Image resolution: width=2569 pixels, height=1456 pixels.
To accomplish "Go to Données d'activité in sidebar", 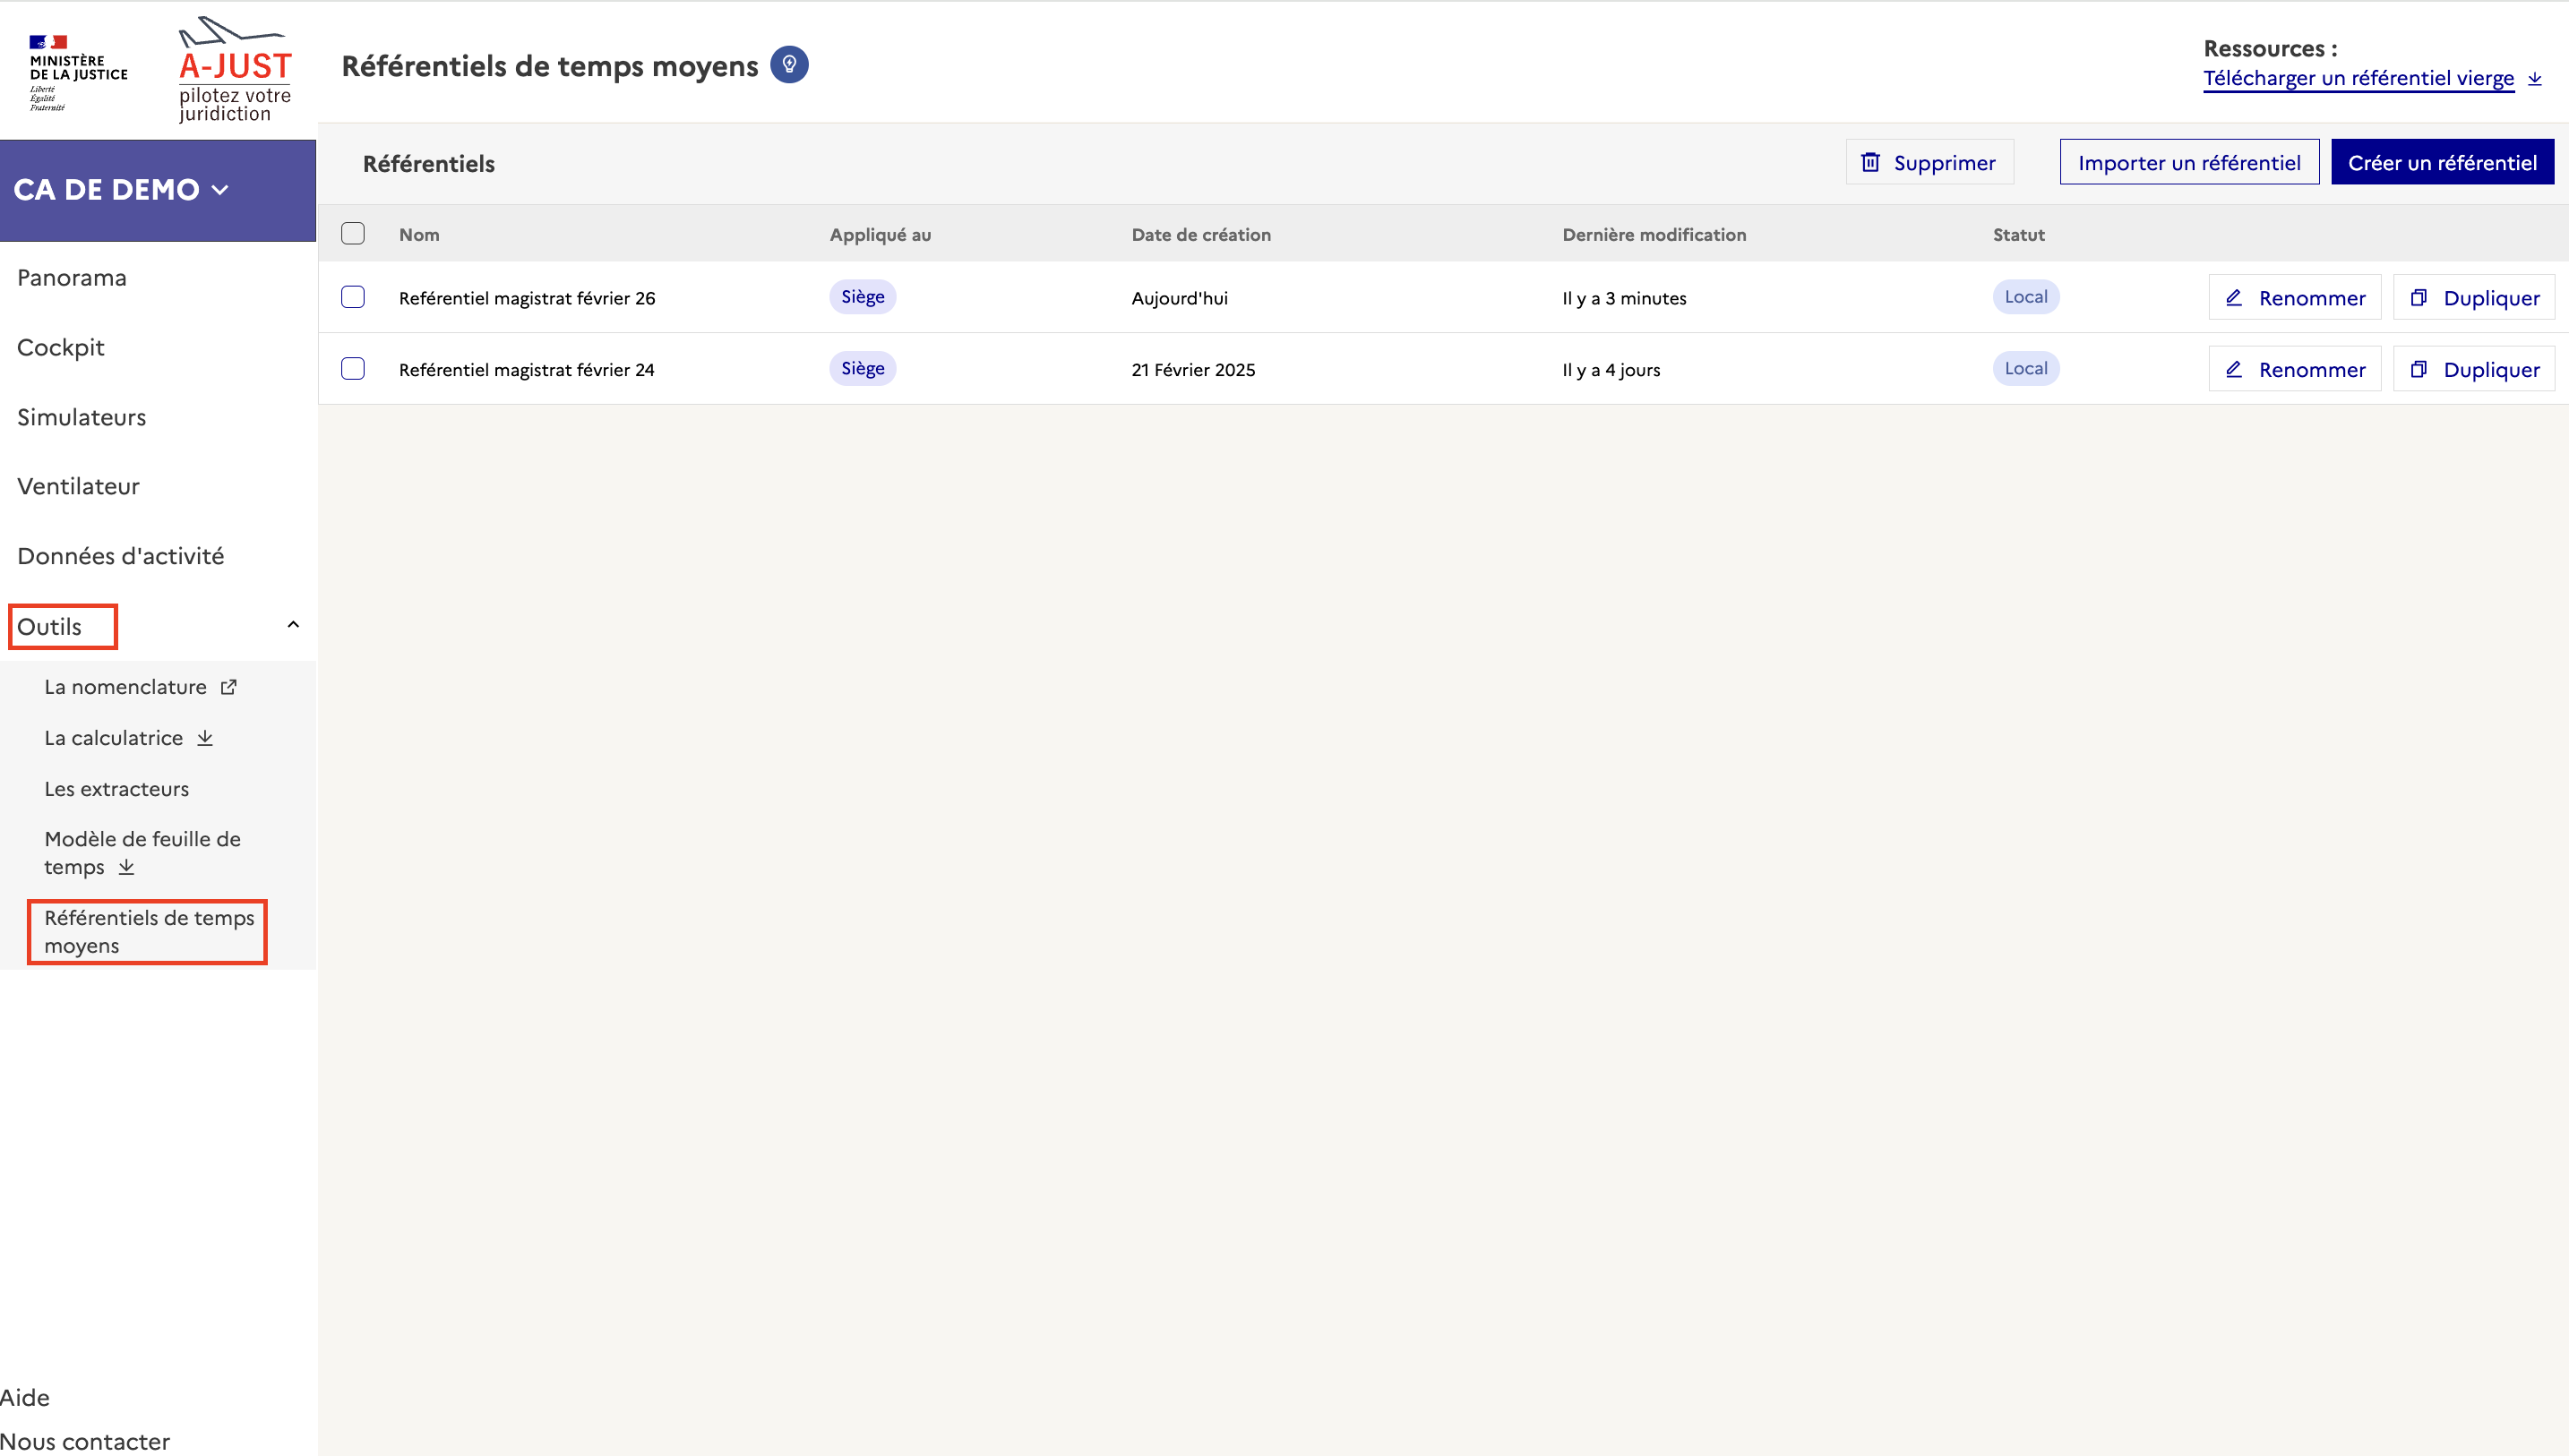I will (x=120, y=556).
